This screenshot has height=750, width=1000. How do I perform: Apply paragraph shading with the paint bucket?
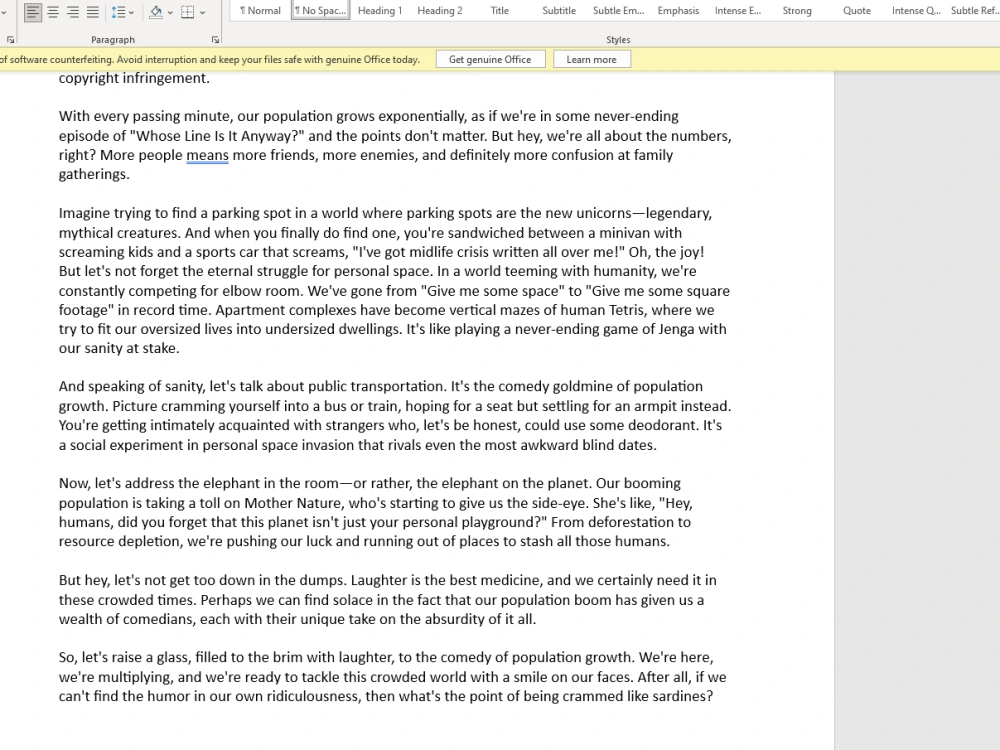(x=156, y=11)
